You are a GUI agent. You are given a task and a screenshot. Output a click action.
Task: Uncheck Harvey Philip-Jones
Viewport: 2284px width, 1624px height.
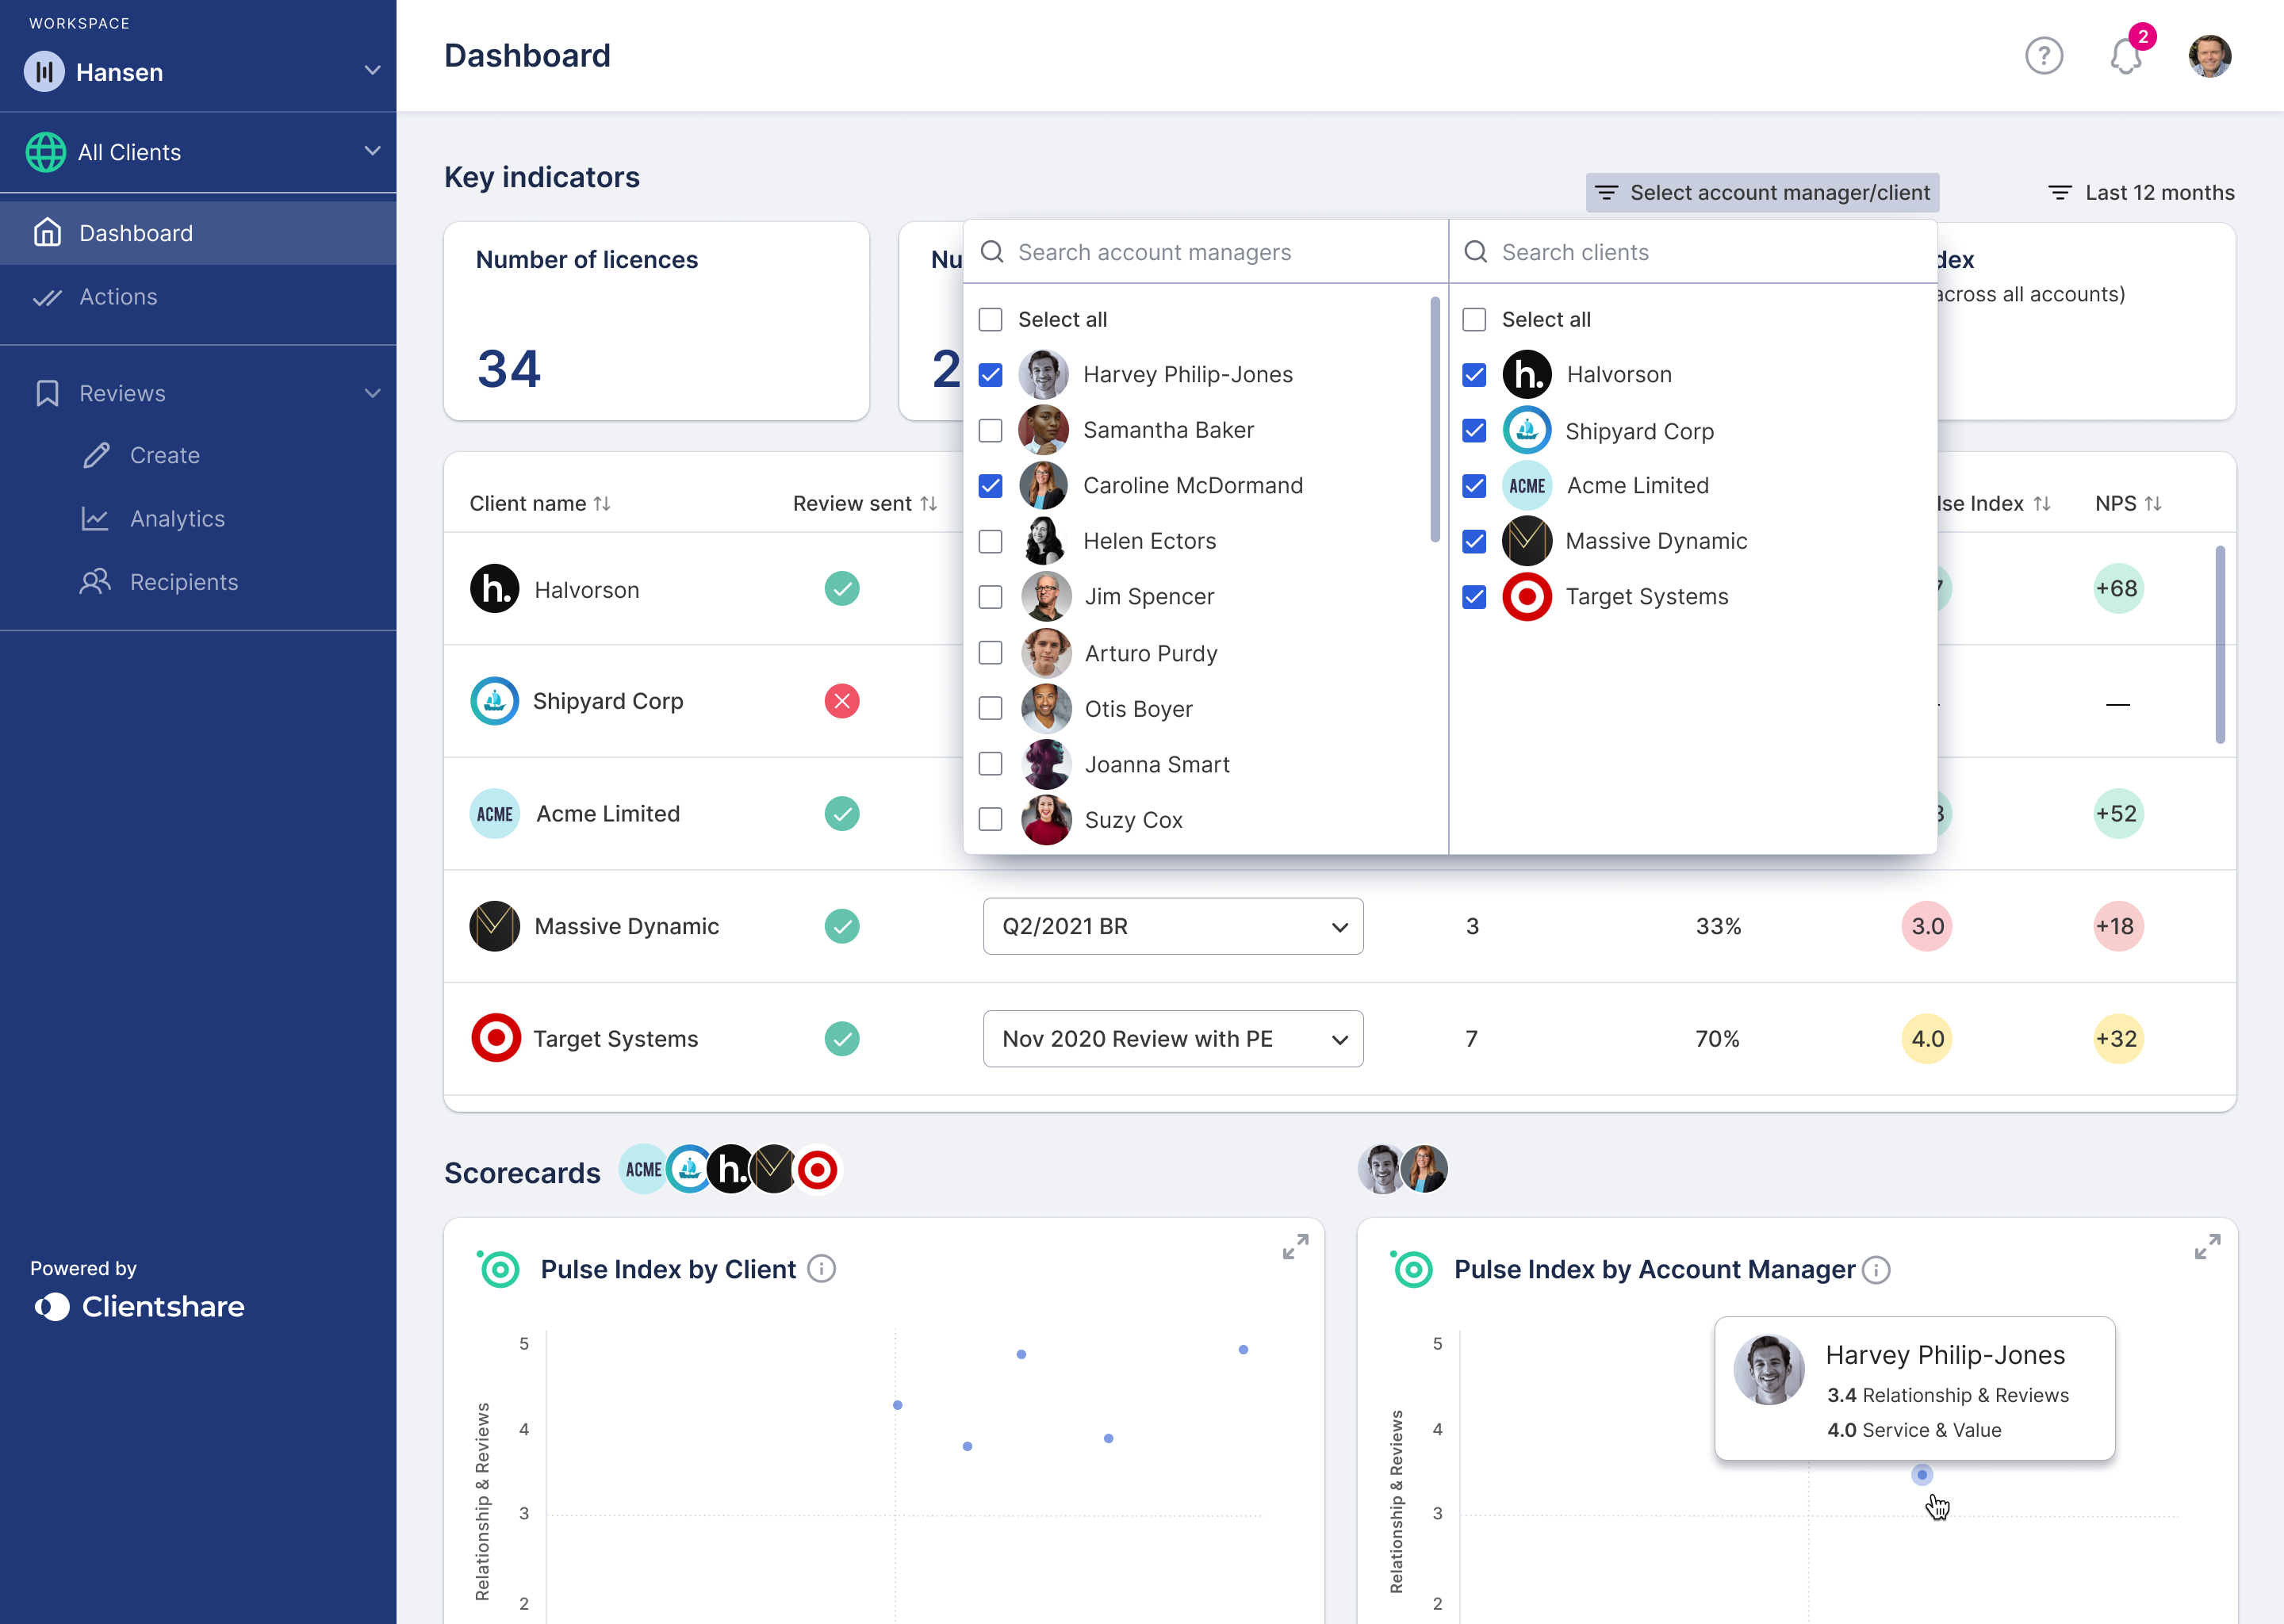pos(990,374)
